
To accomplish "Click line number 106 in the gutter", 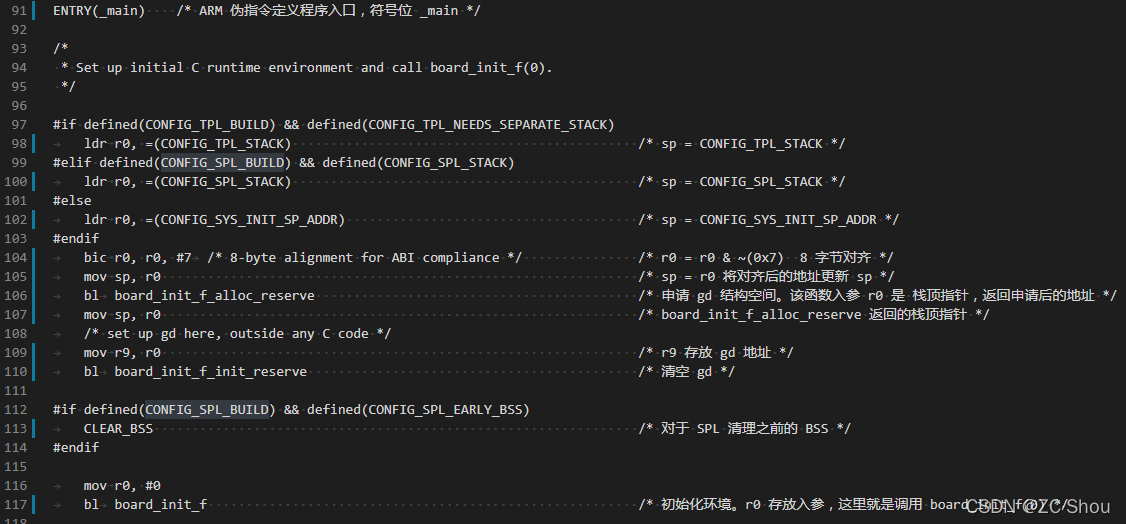I will (16, 295).
